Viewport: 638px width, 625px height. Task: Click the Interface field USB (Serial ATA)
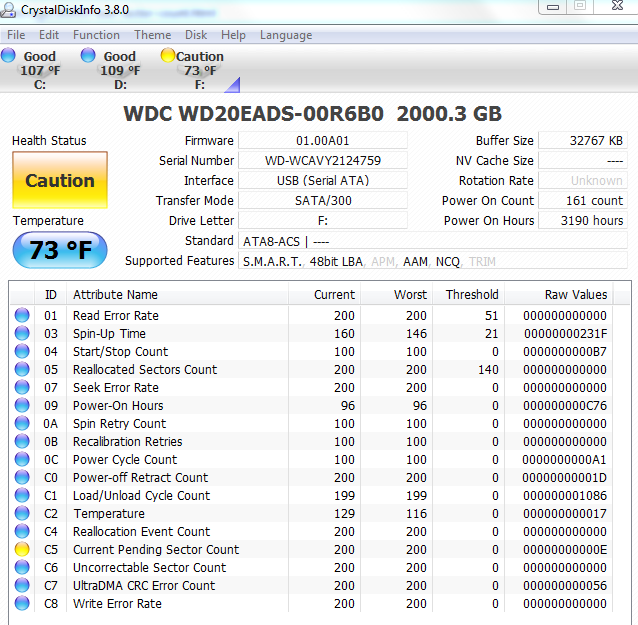pyautogui.click(x=323, y=181)
